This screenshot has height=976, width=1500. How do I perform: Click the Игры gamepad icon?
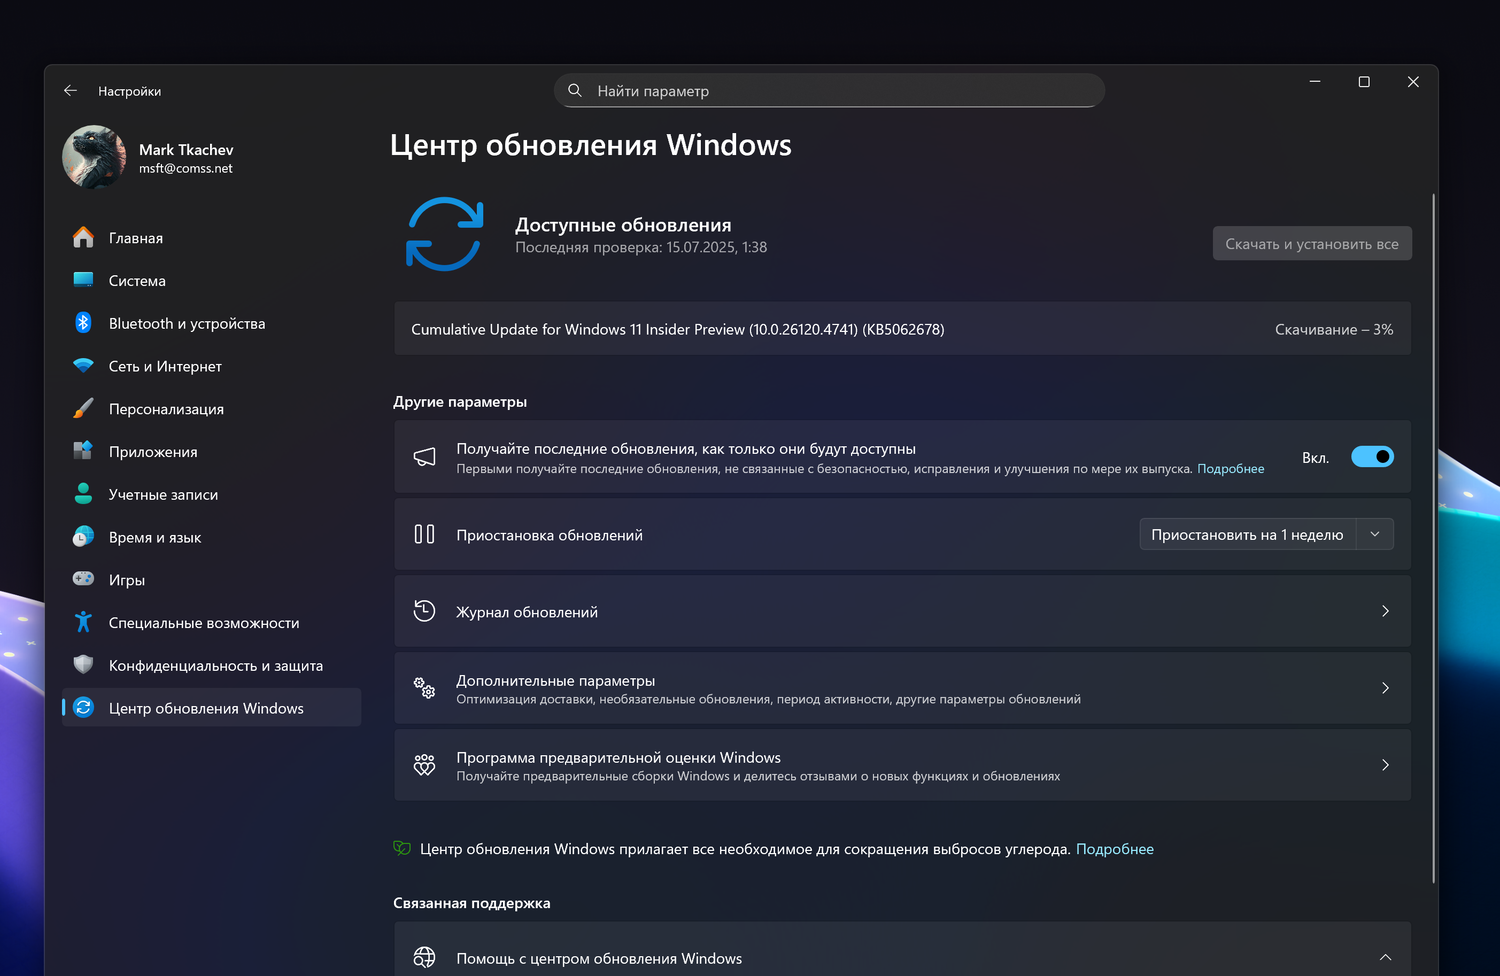pyautogui.click(x=83, y=579)
